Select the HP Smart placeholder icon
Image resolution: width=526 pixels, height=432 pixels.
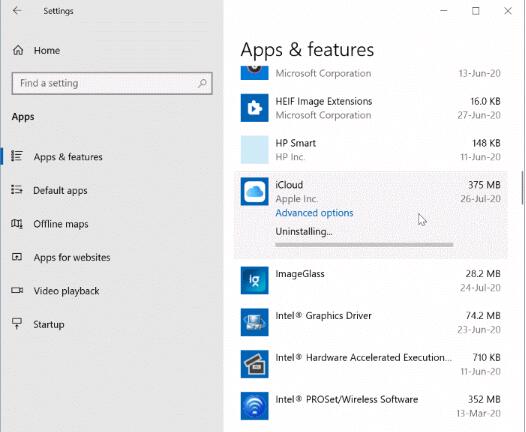pos(254,150)
